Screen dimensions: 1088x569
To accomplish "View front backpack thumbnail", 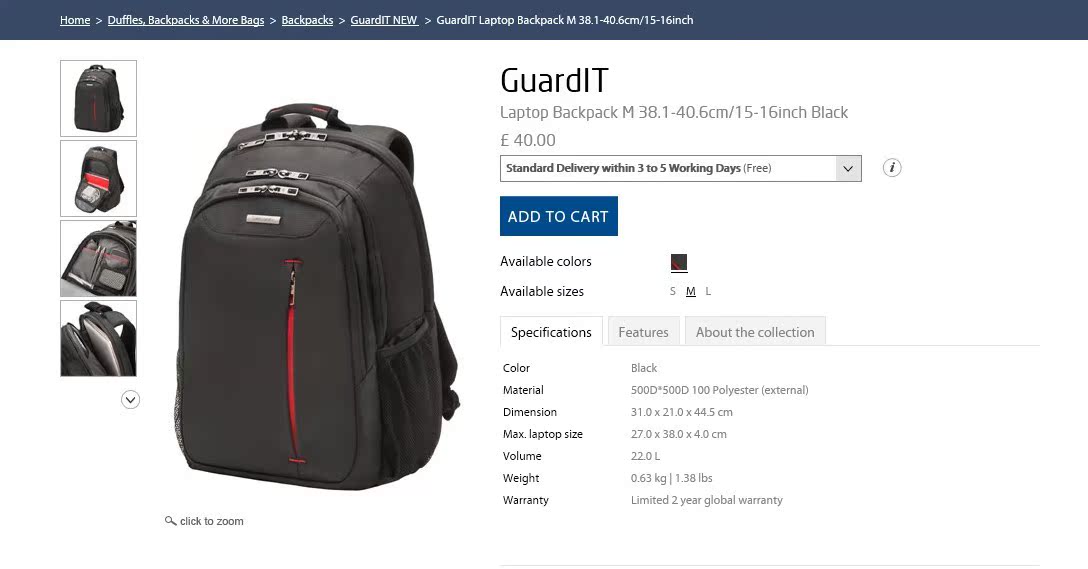I will [x=99, y=99].
